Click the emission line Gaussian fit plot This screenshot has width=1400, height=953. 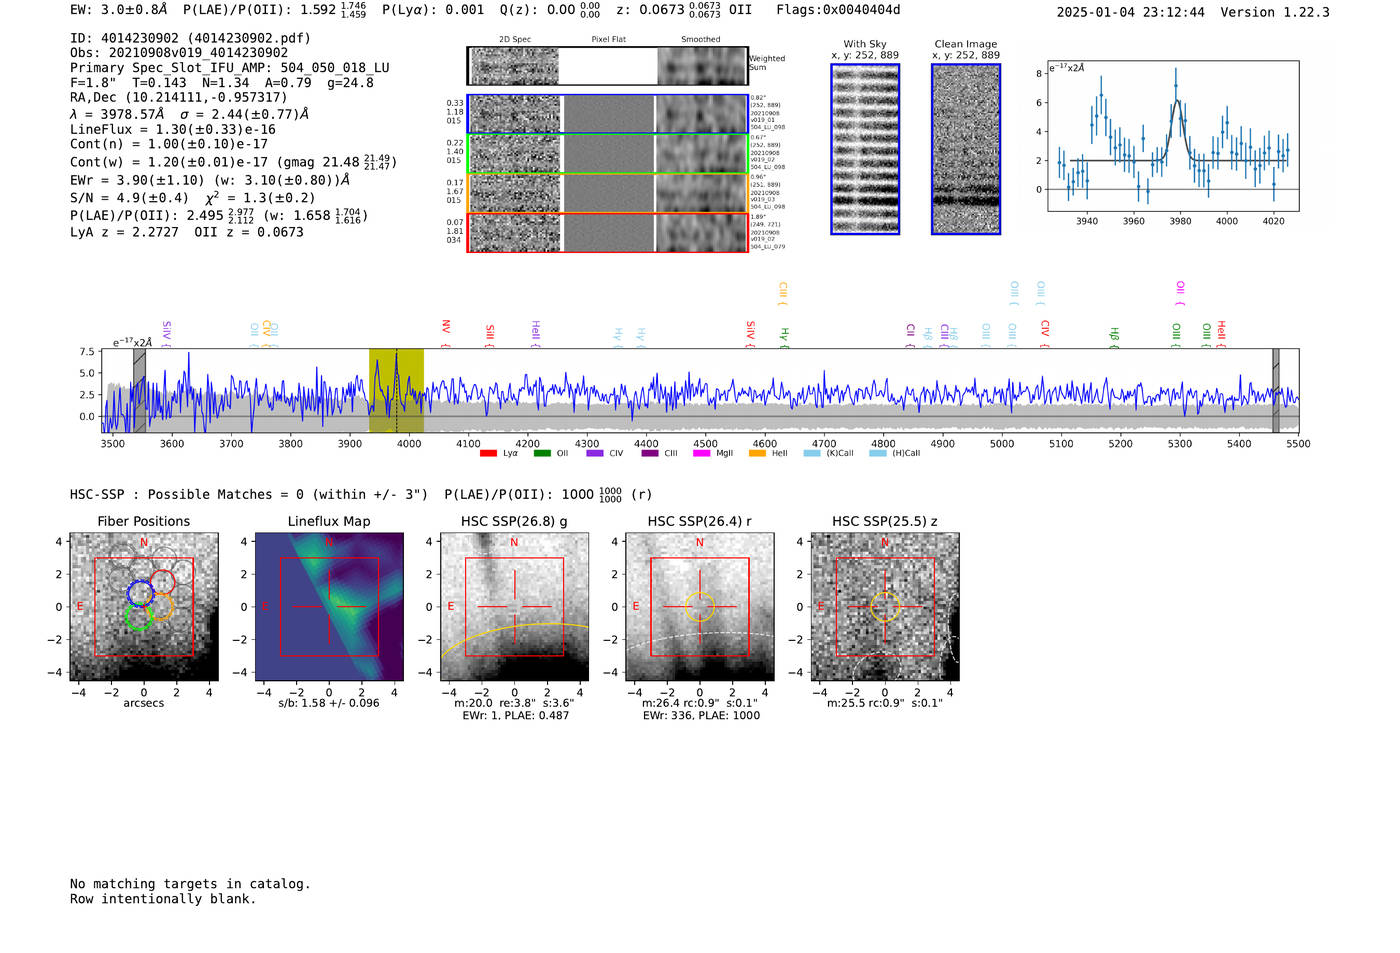coord(1173,136)
